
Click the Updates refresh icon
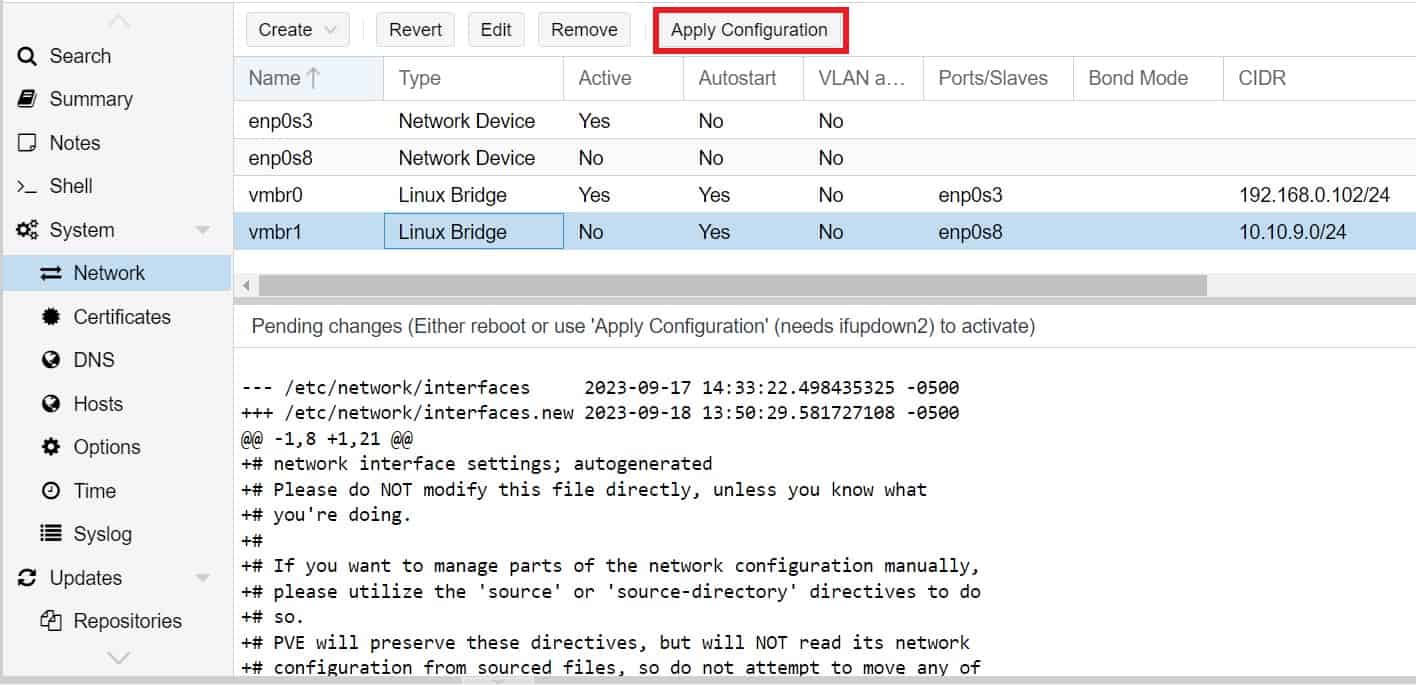pyautogui.click(x=27, y=578)
